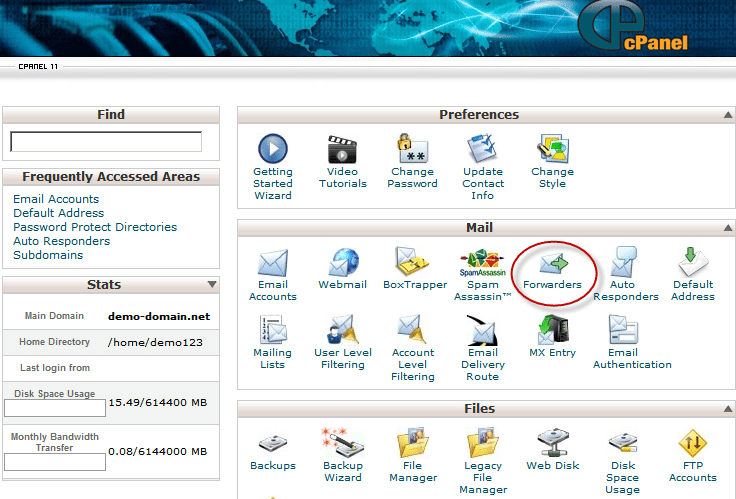Click the CPANEL 11 label

pos(38,67)
